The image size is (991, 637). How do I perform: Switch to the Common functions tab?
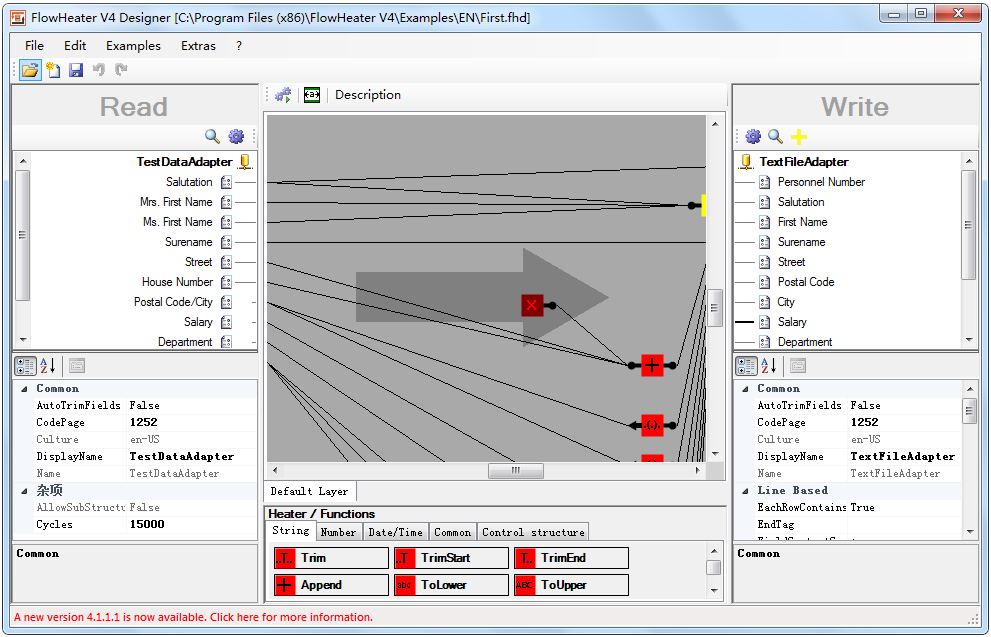coord(453,532)
